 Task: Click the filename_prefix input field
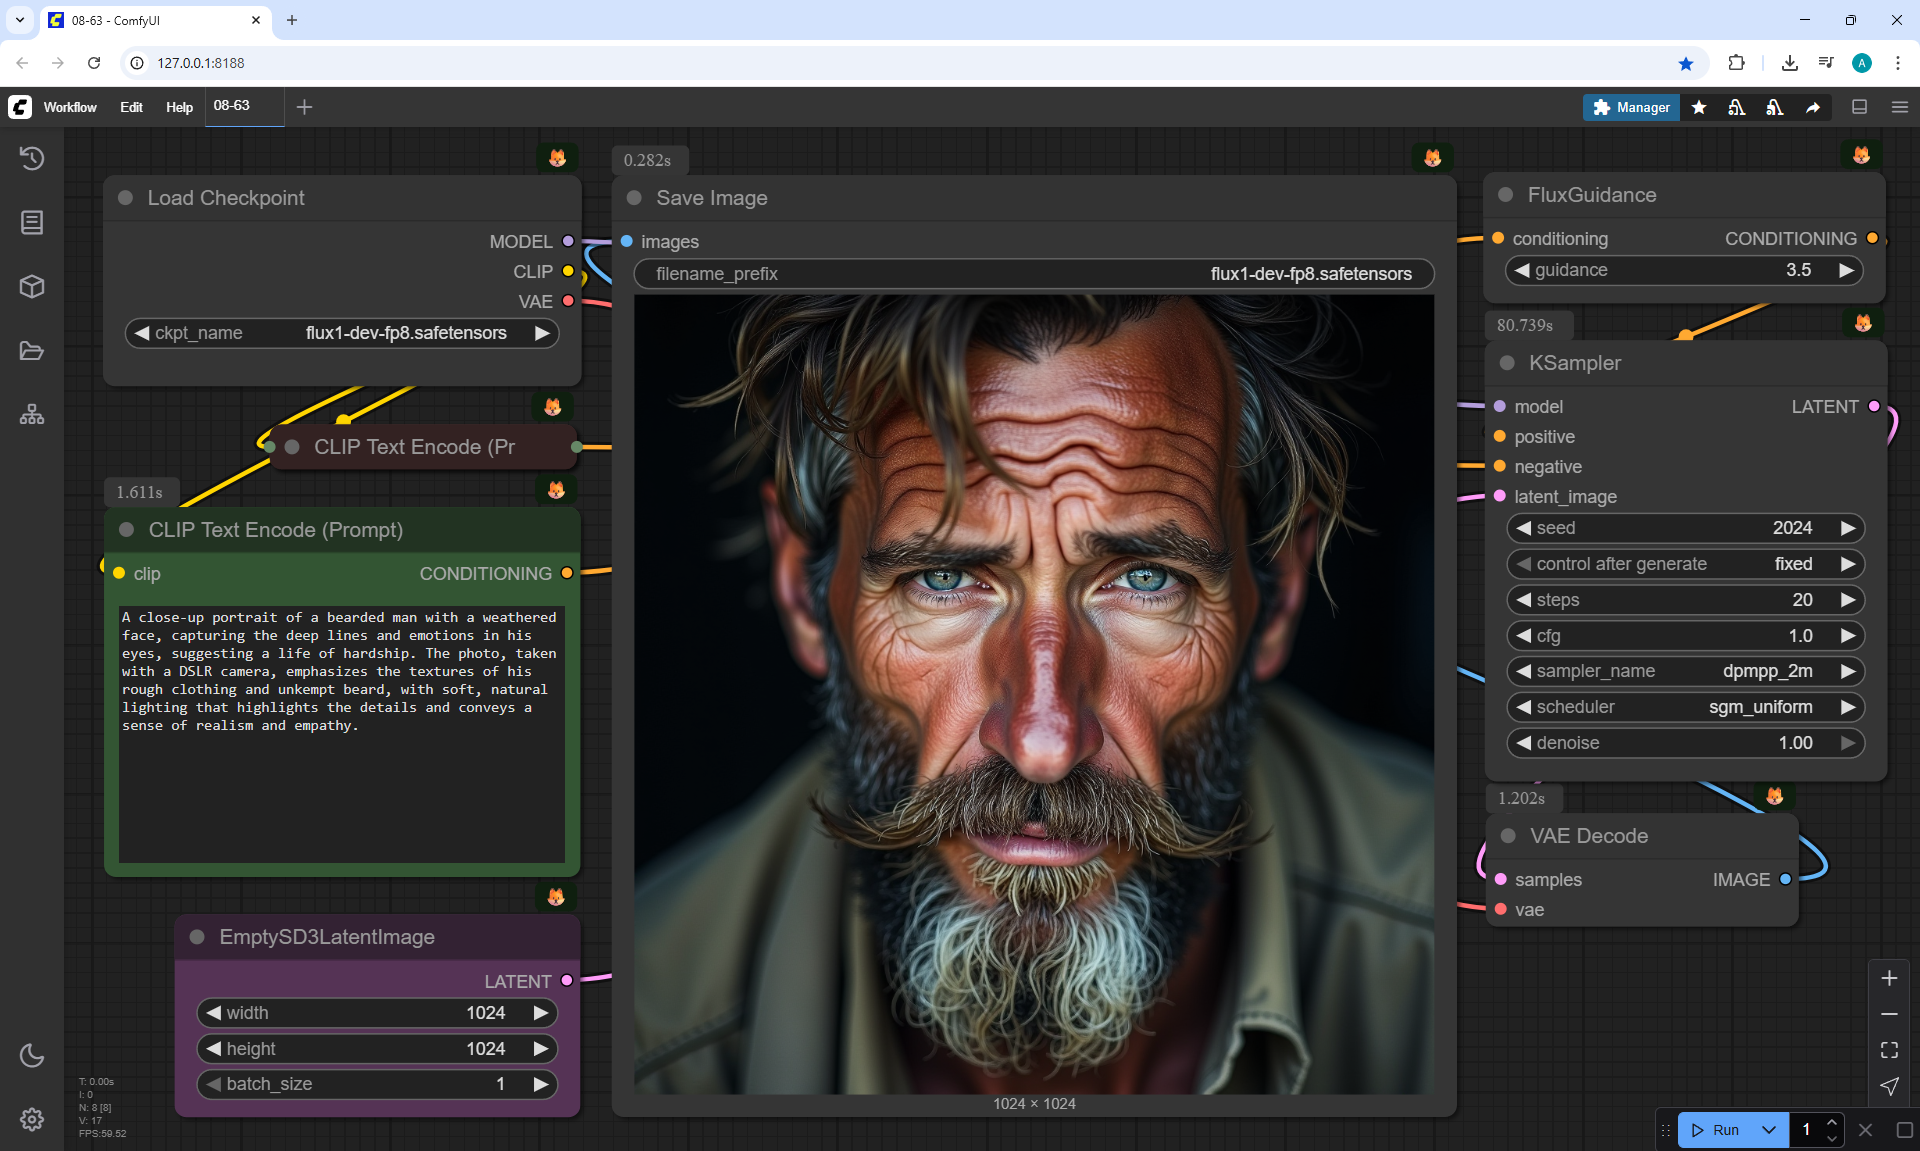(1033, 274)
